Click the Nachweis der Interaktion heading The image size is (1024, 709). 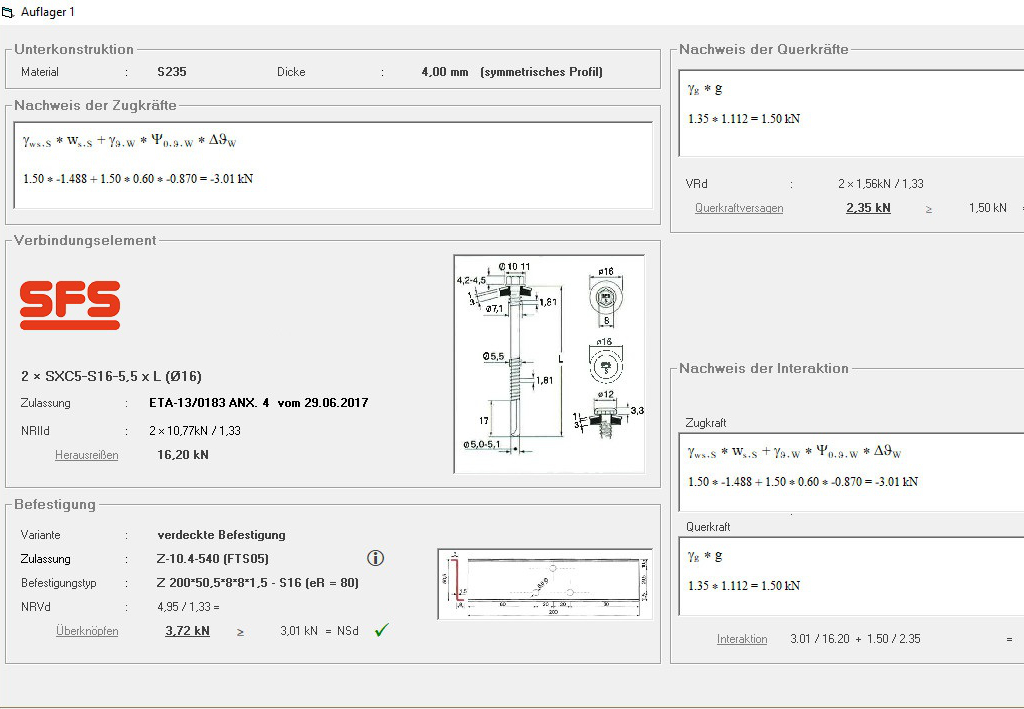tap(764, 368)
